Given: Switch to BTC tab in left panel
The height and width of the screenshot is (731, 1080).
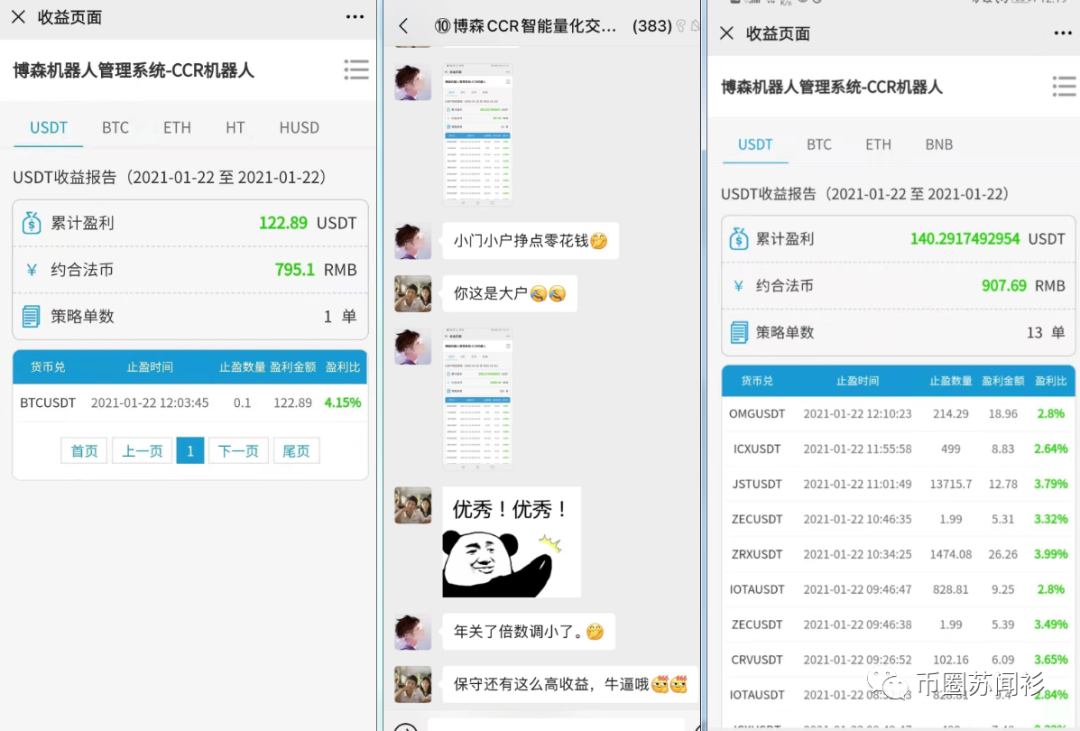Looking at the screenshot, I should click(115, 127).
